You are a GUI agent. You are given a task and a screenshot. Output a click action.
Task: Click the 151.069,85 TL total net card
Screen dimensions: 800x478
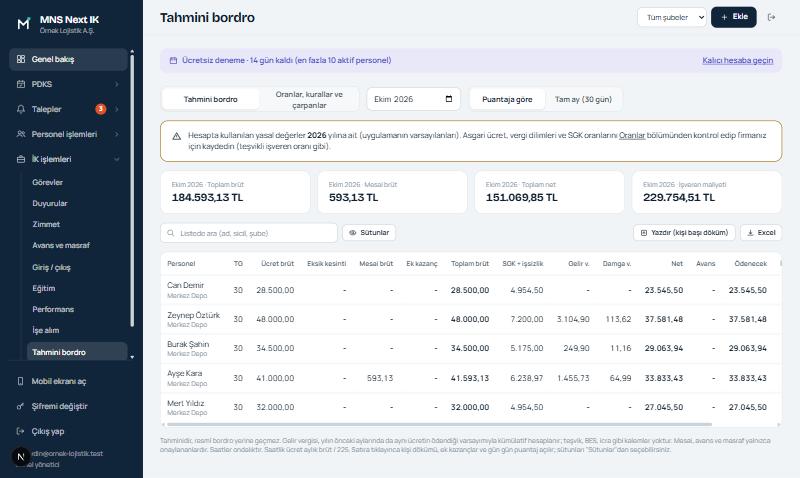549,192
